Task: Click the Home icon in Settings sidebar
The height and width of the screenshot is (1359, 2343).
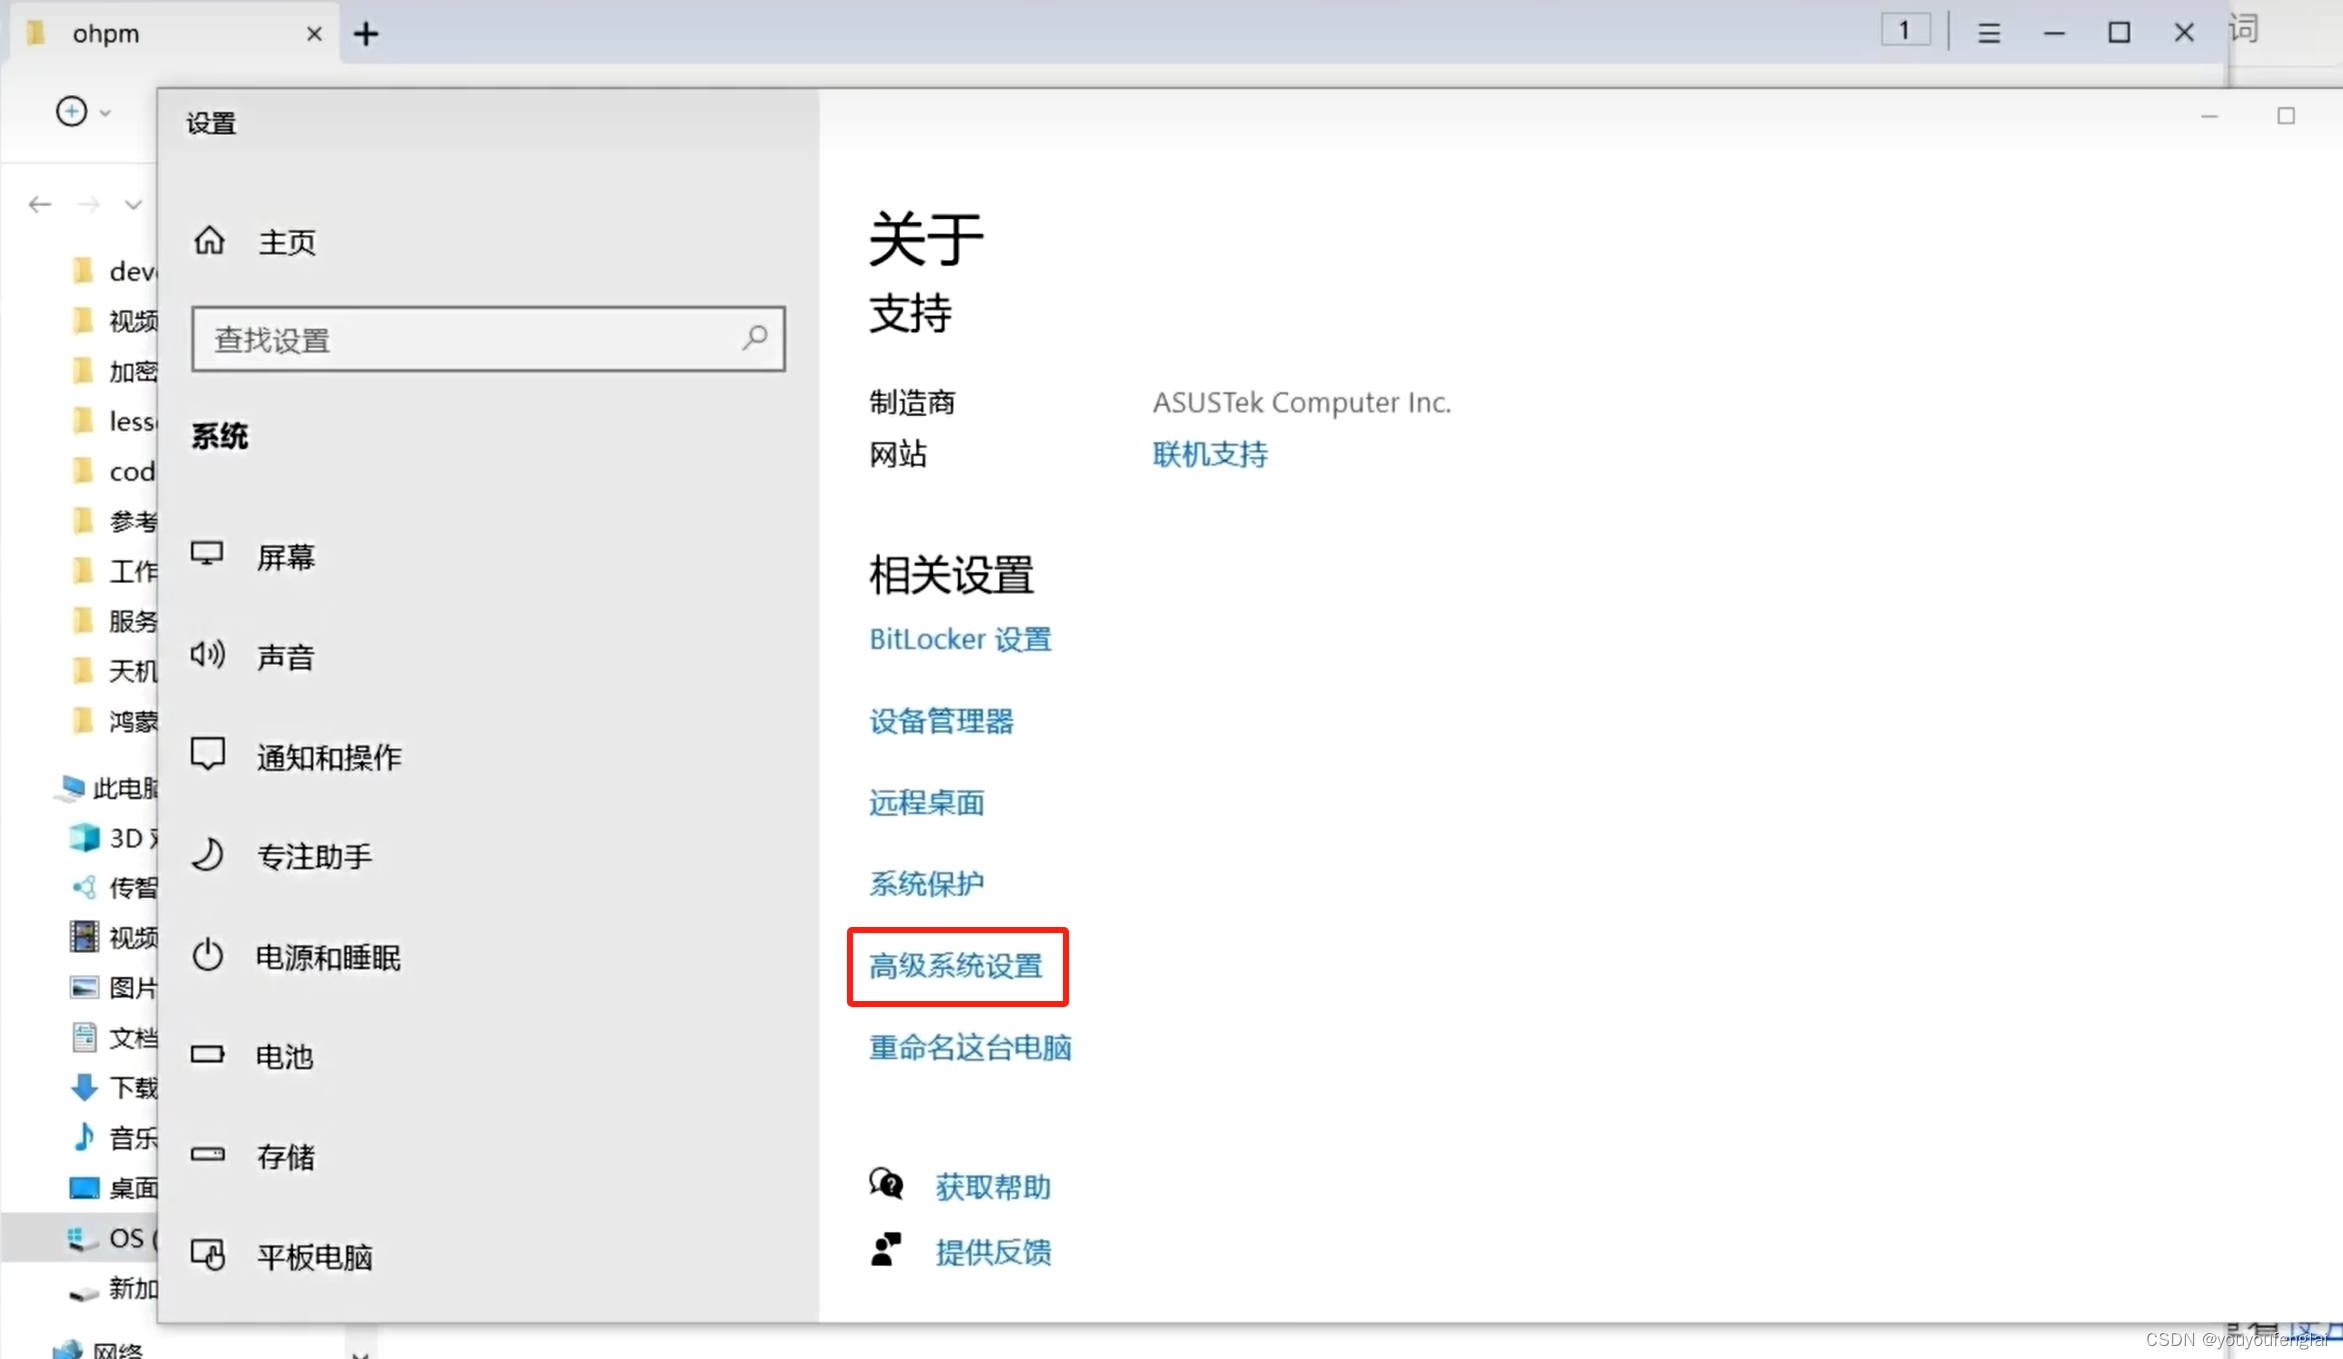Action: [209, 240]
